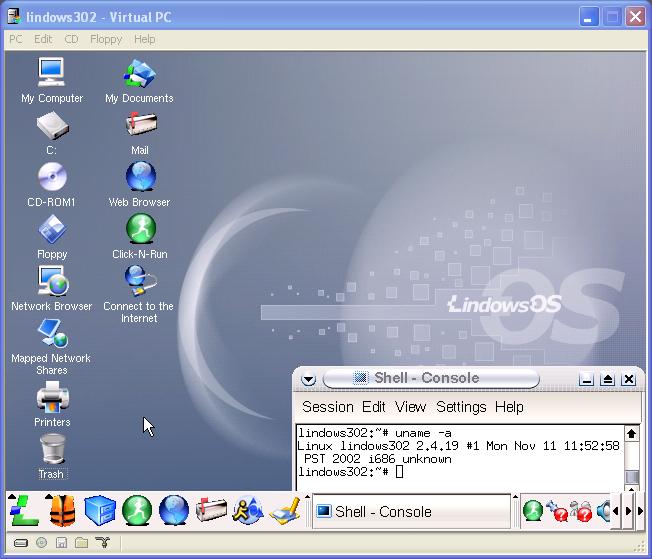Open Mapped Network Shares icon
Screen dimensions: 652x559
click(52, 347)
